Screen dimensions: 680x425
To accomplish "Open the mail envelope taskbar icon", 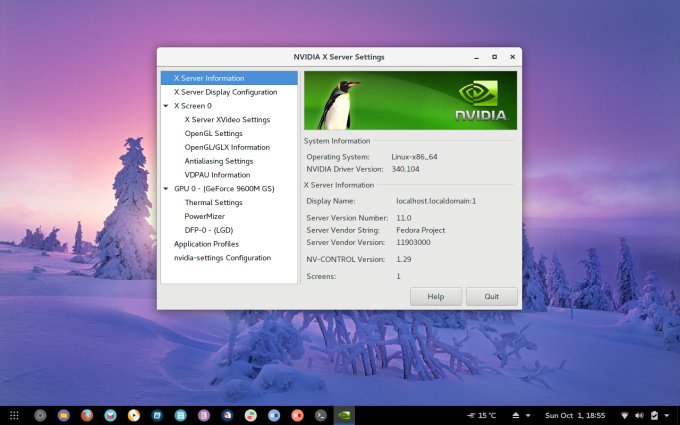I will [111, 415].
